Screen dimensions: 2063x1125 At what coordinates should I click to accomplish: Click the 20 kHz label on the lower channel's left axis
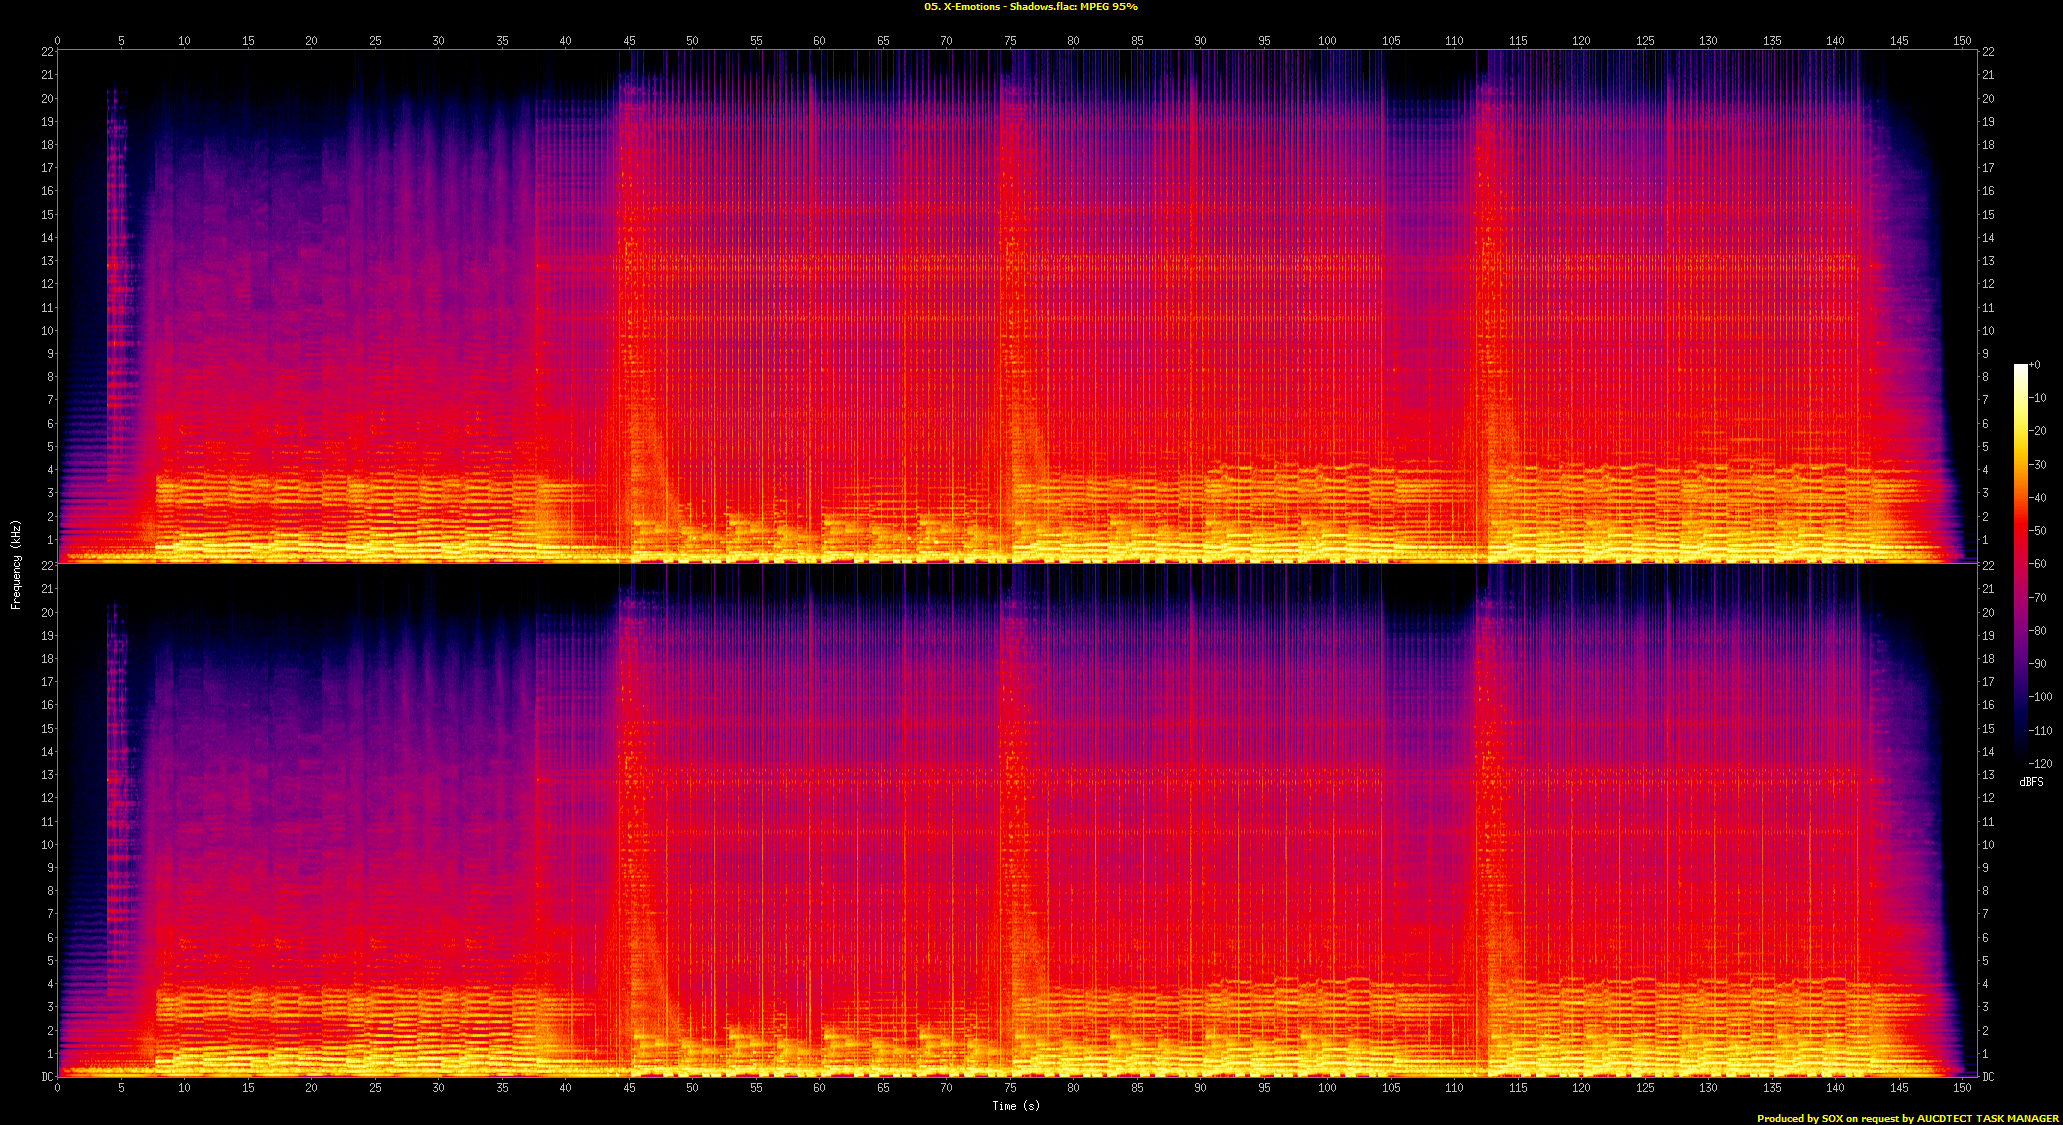coord(47,613)
